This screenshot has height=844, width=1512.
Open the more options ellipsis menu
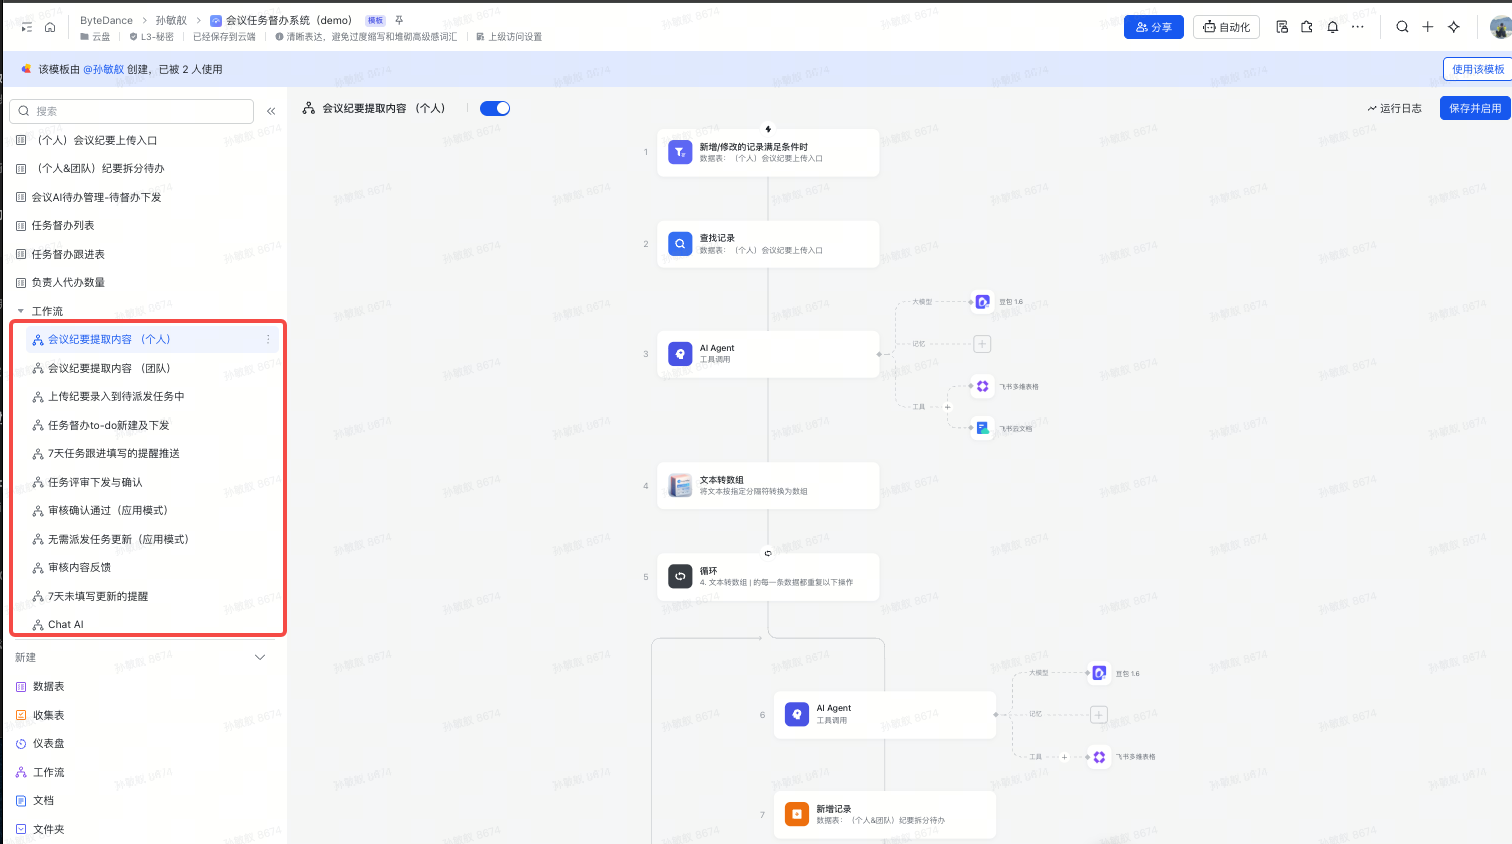pos(1357,27)
